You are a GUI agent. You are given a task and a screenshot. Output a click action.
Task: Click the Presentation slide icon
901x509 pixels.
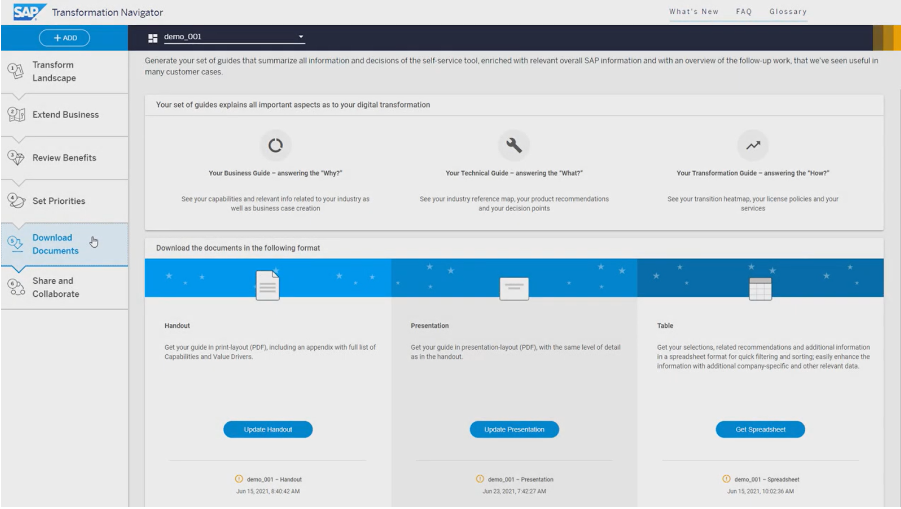[514, 288]
